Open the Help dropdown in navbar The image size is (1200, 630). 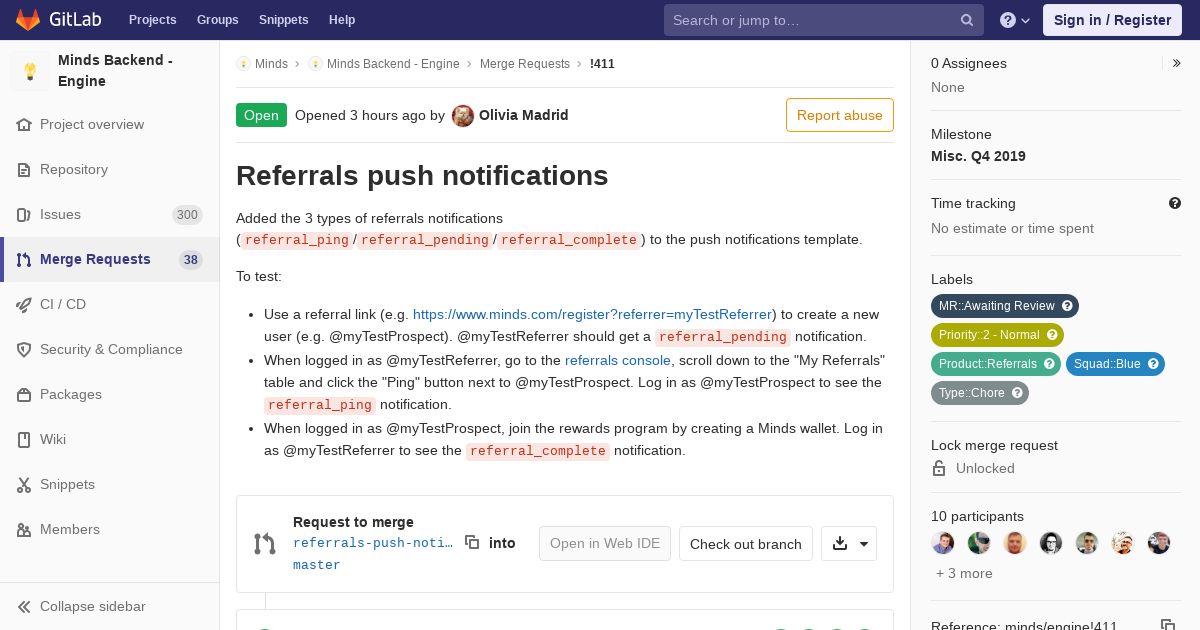pyautogui.click(x=1015, y=20)
